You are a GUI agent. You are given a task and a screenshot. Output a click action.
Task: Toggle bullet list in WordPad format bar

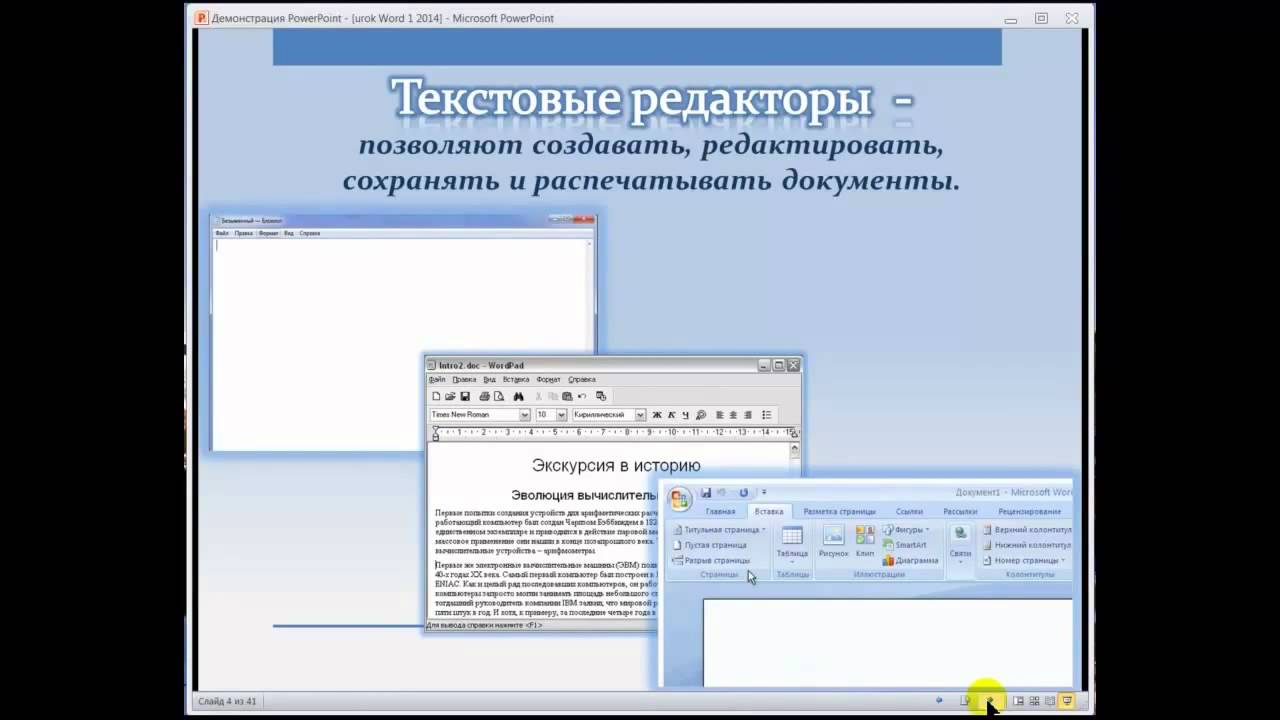pos(767,415)
